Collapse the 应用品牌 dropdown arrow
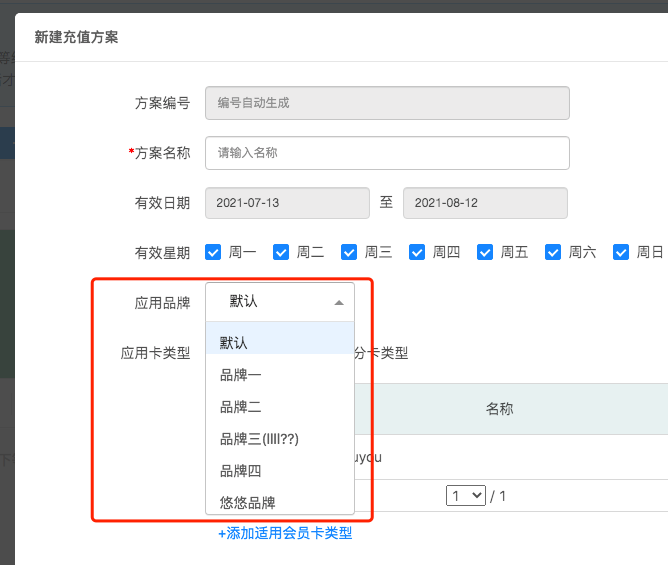The width and height of the screenshot is (668, 565). (339, 302)
